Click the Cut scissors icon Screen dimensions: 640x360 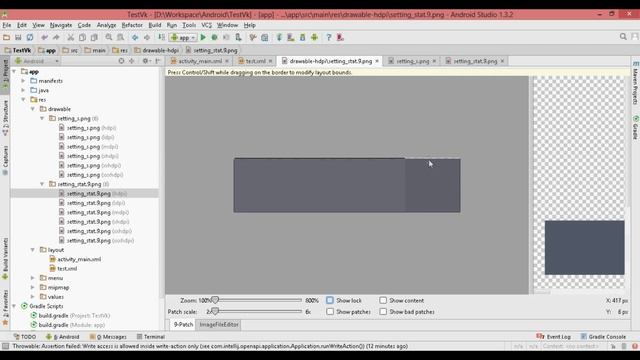[x=71, y=38]
